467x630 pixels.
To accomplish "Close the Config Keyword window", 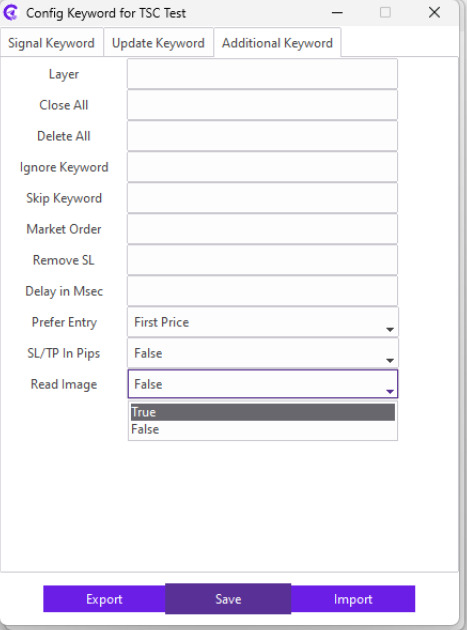I will tap(434, 13).
